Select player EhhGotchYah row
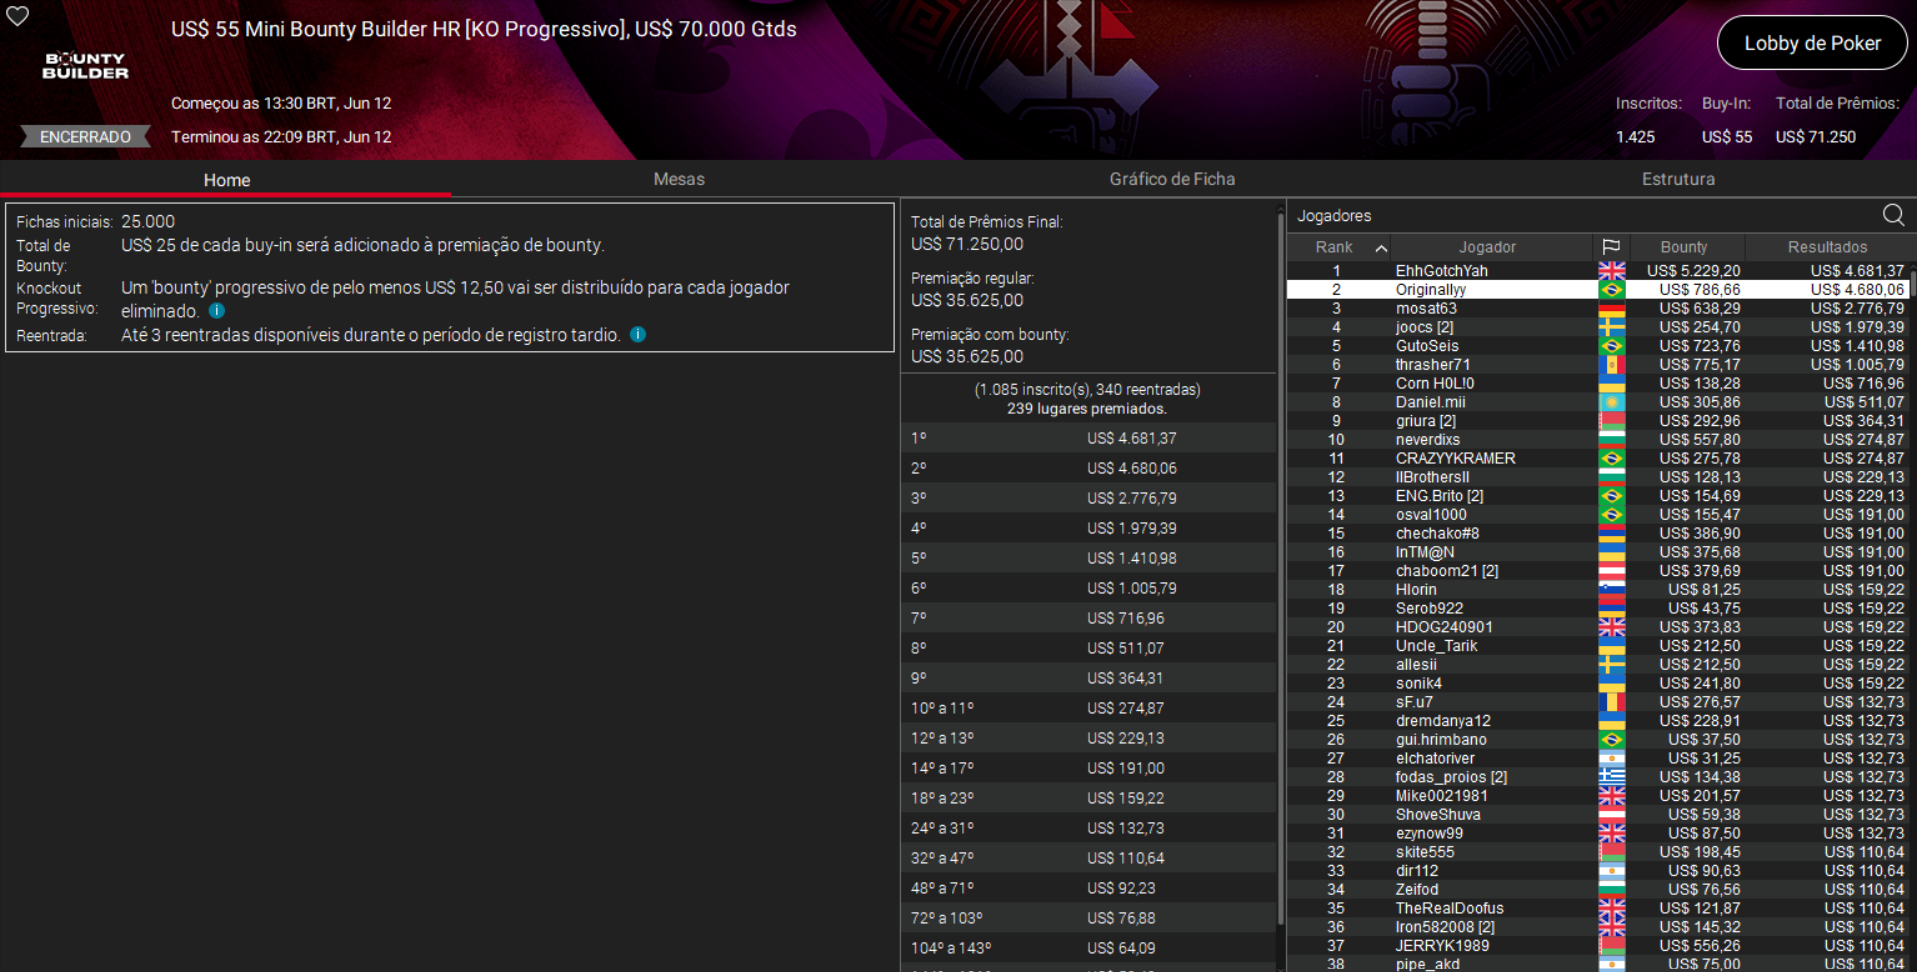The height and width of the screenshot is (972, 1917). click(1598, 271)
